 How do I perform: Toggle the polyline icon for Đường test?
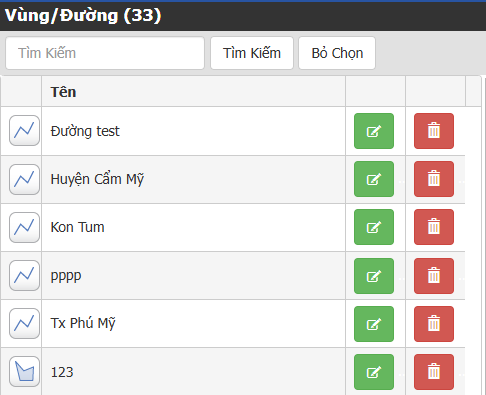point(24,131)
